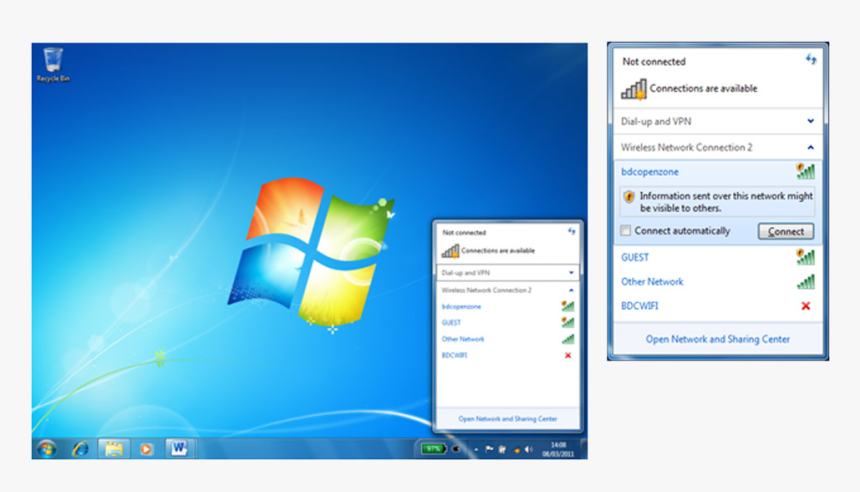860x492 pixels.
Task: Click bdcopenzone signal strength icon in the enlarged panel
Action: 805,171
